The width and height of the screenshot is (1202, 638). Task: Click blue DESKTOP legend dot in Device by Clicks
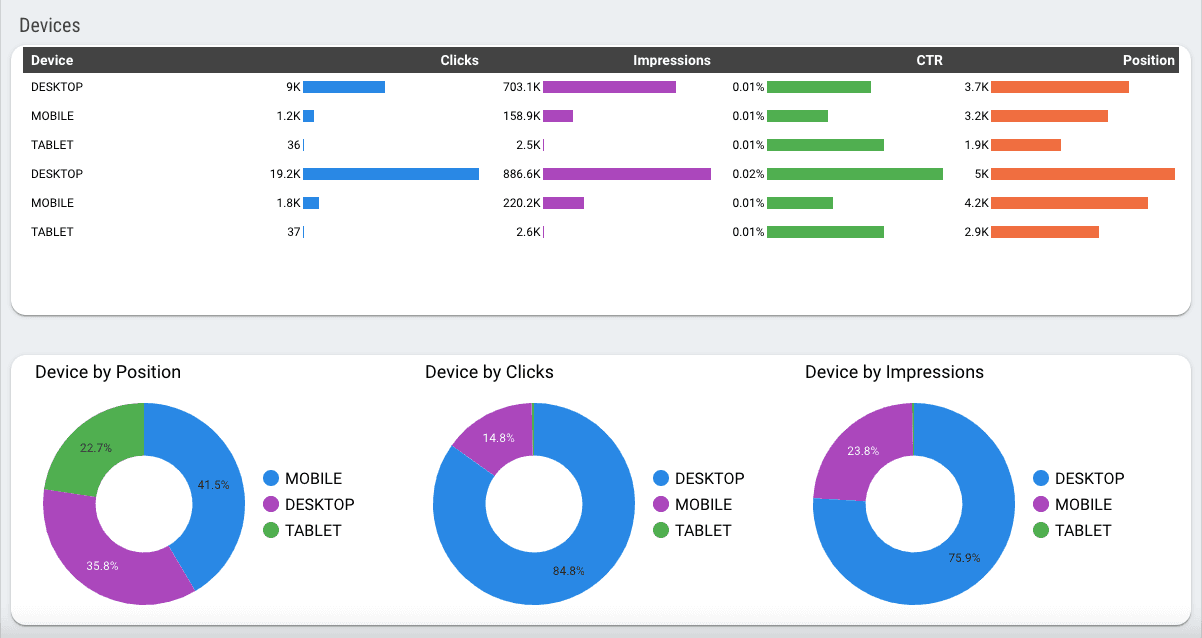661,479
